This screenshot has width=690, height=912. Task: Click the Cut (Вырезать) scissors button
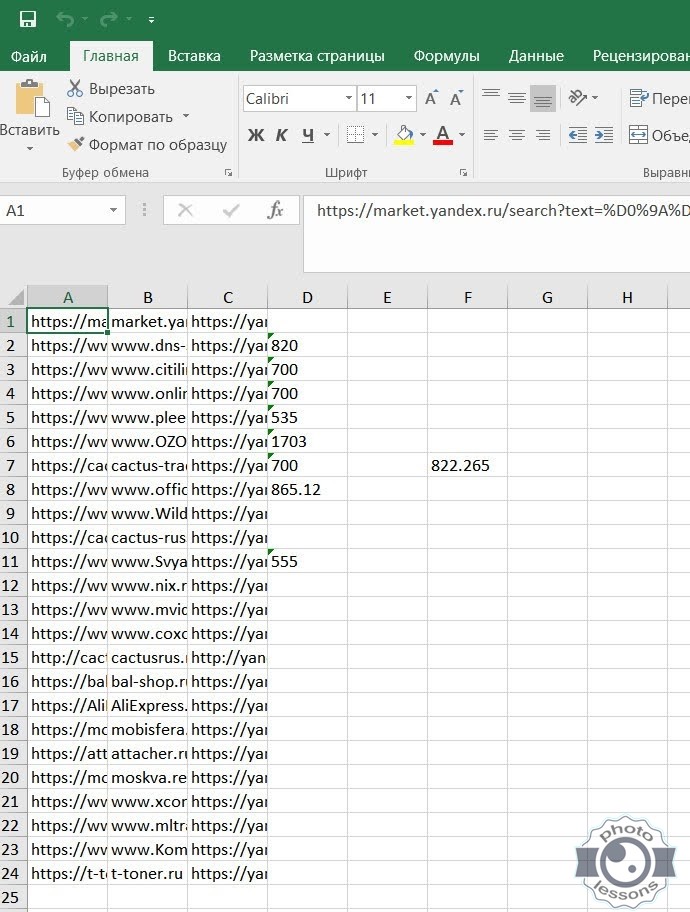[110, 89]
